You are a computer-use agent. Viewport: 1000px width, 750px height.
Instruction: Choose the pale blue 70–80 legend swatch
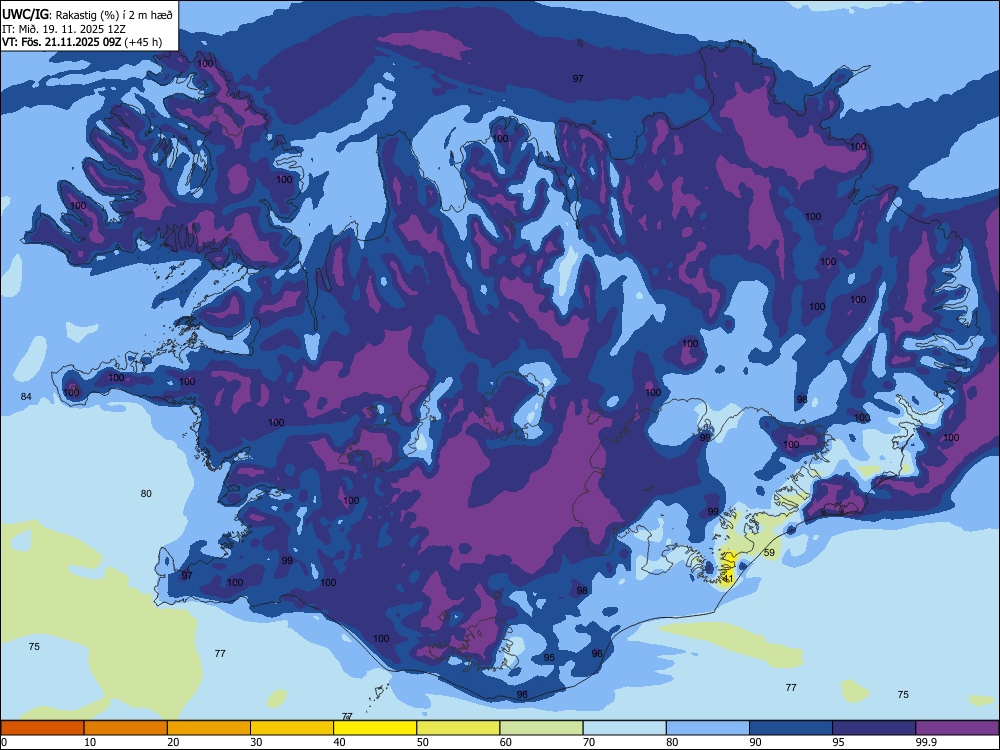(x=624, y=728)
